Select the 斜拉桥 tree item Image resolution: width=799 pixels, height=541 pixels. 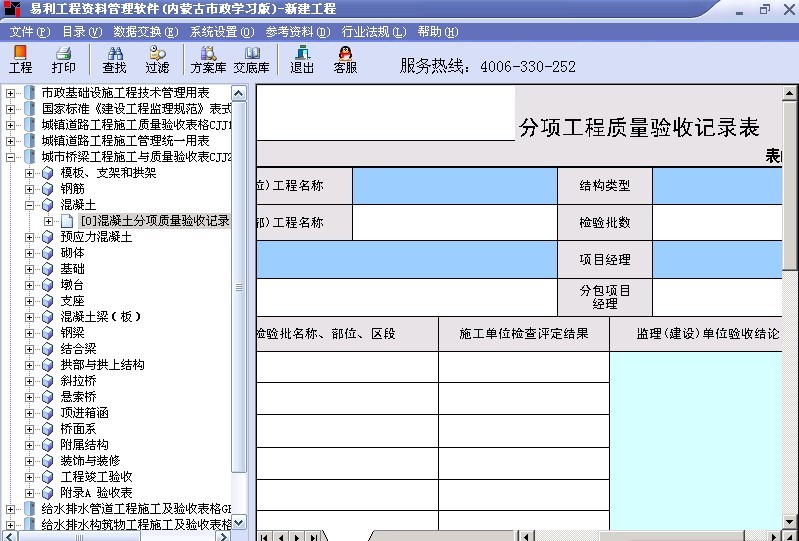[78, 381]
